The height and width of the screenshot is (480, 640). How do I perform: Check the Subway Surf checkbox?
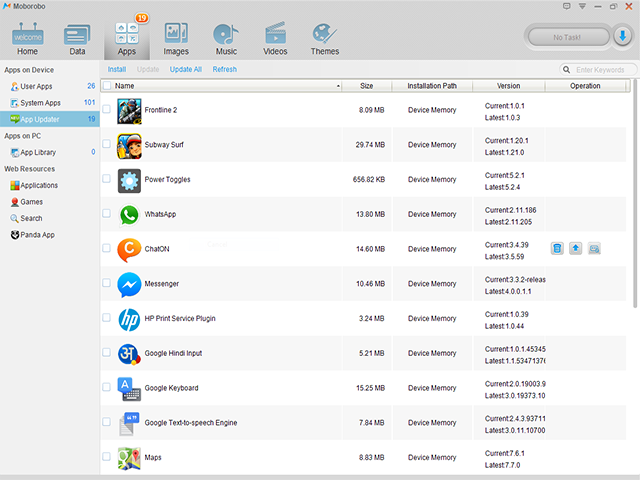tap(107, 144)
